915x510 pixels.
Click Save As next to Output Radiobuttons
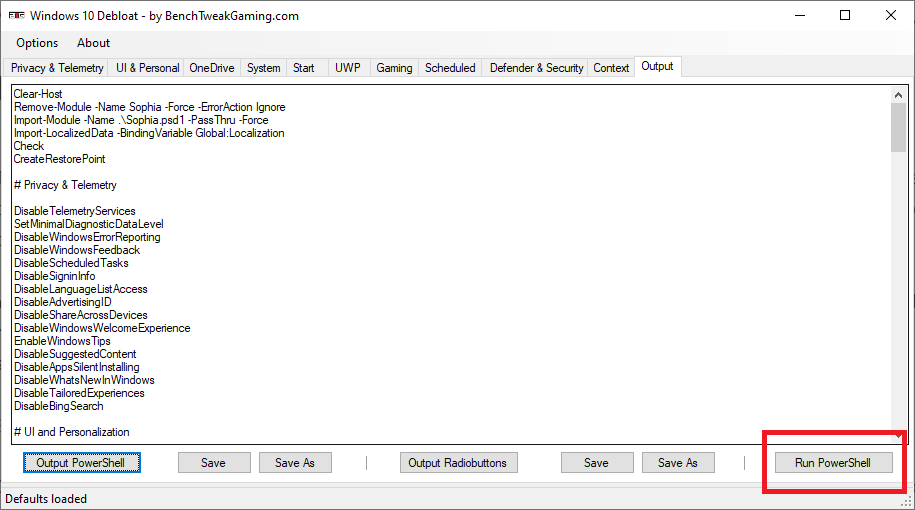pos(677,463)
